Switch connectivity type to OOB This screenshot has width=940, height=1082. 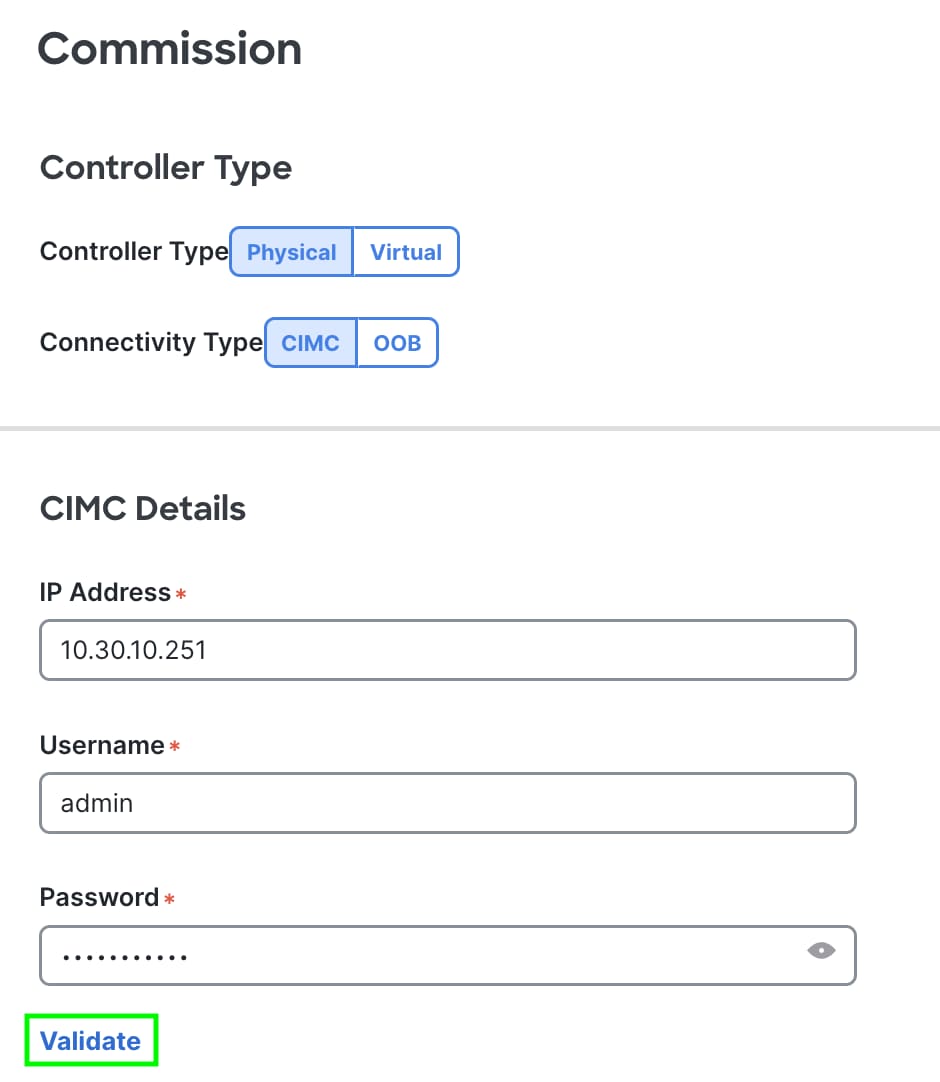pos(398,343)
